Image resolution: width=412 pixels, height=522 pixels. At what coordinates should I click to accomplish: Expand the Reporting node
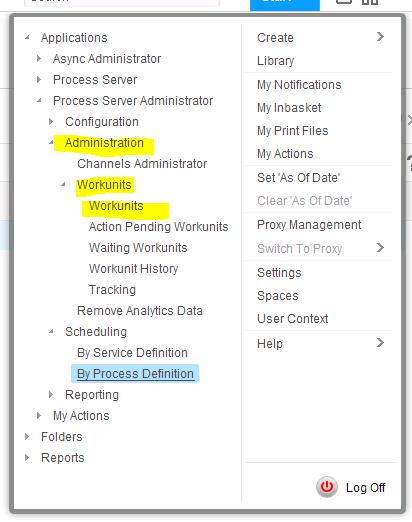pyautogui.click(x=51, y=395)
